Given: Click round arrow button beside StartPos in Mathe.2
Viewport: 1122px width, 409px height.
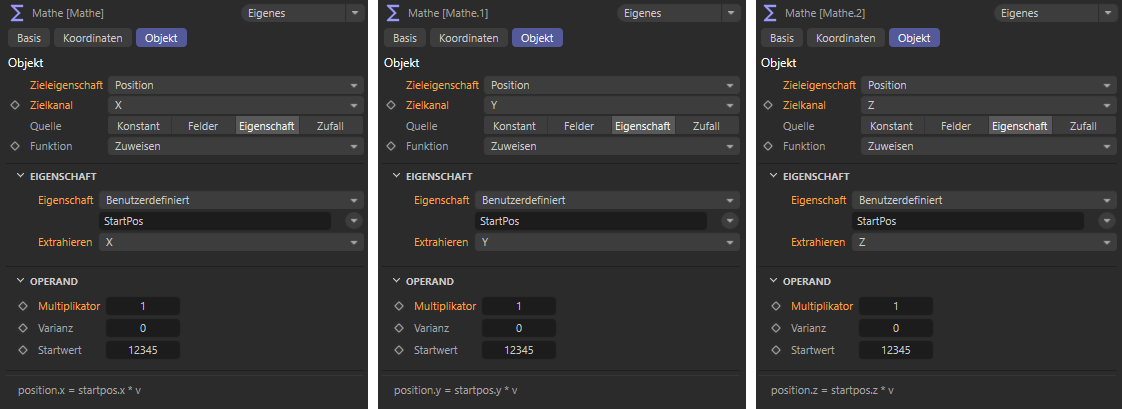Looking at the screenshot, I should tap(1106, 221).
